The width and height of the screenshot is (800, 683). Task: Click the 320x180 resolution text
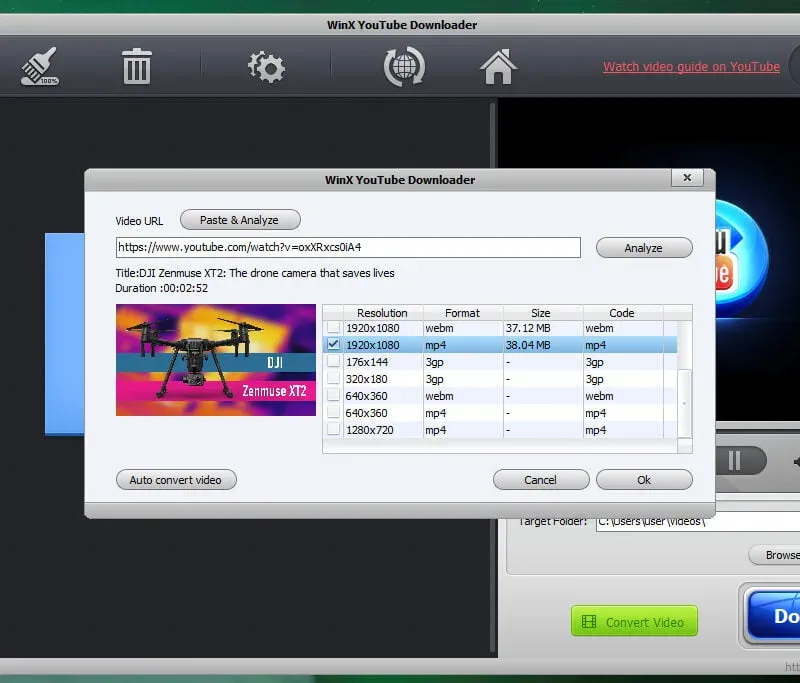(x=366, y=379)
